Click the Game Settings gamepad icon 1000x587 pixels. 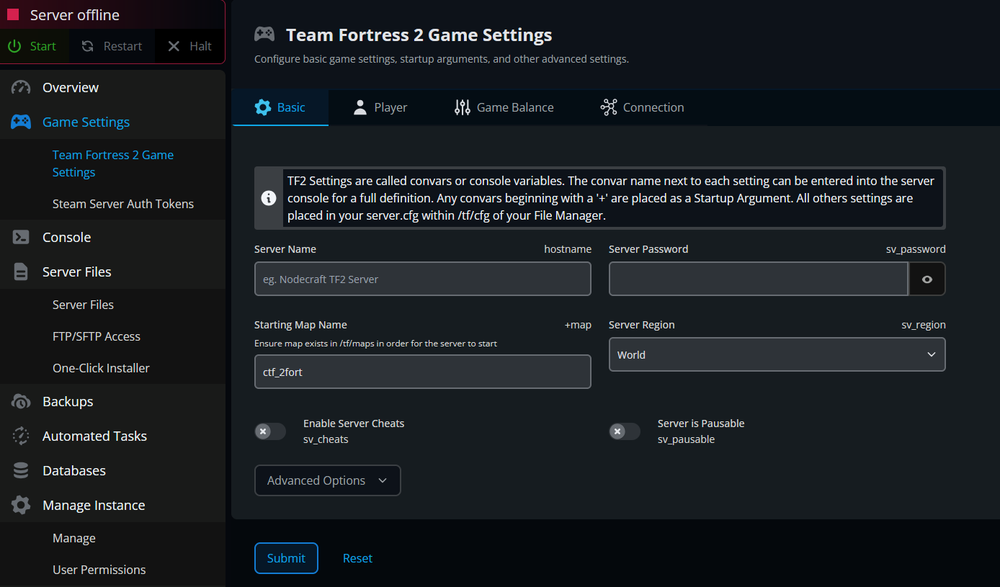(22, 121)
